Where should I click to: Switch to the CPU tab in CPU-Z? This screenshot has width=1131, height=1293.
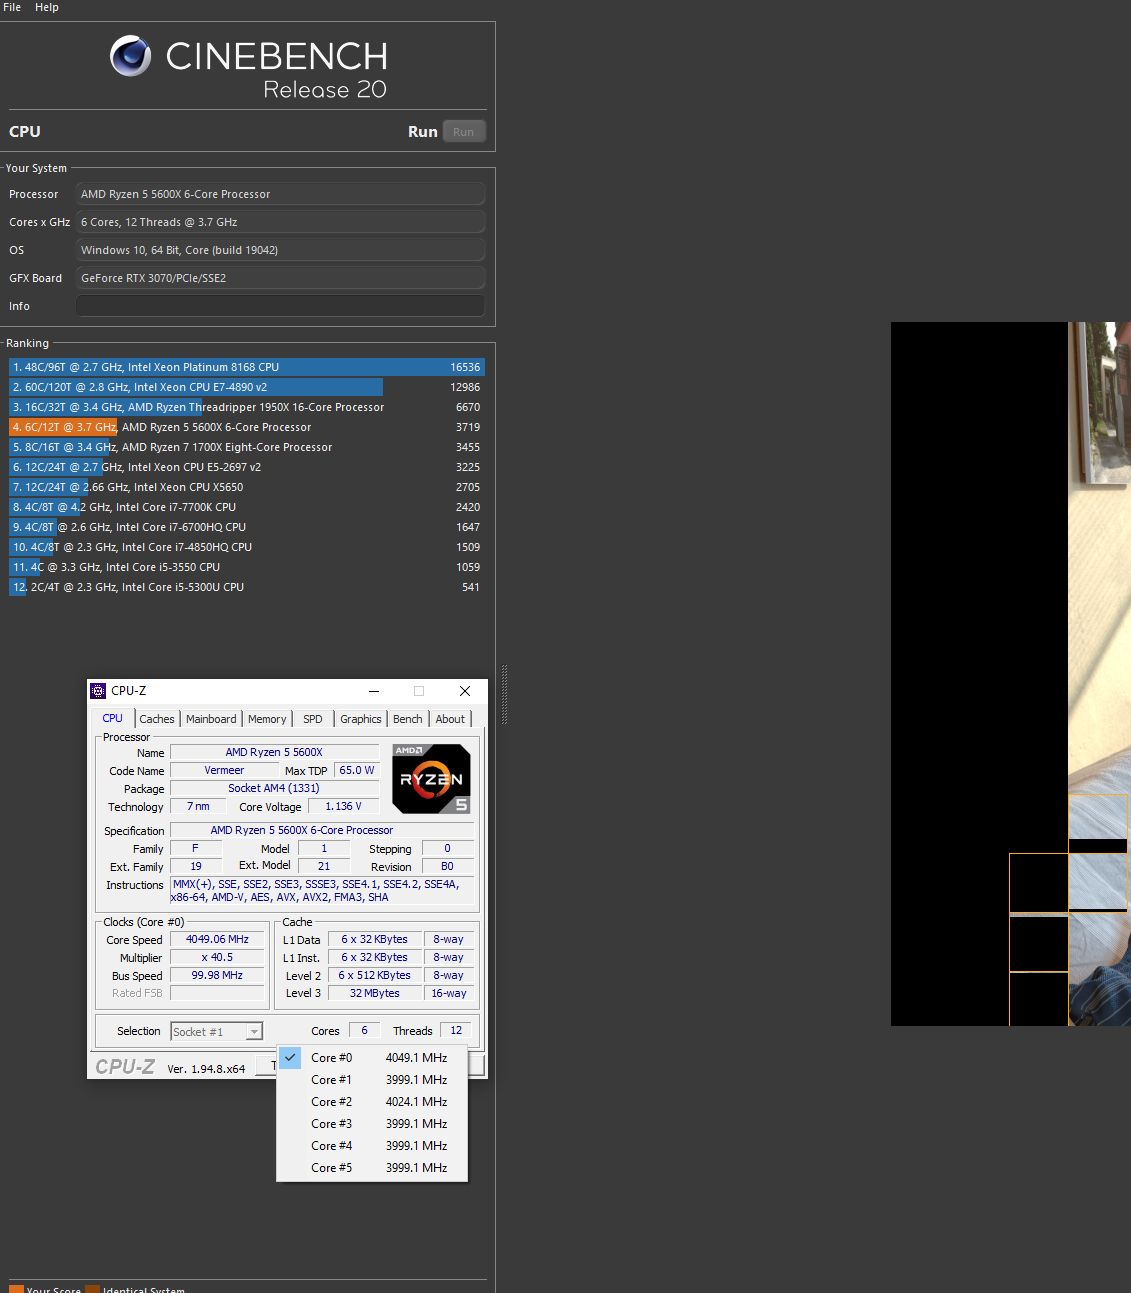point(113,718)
